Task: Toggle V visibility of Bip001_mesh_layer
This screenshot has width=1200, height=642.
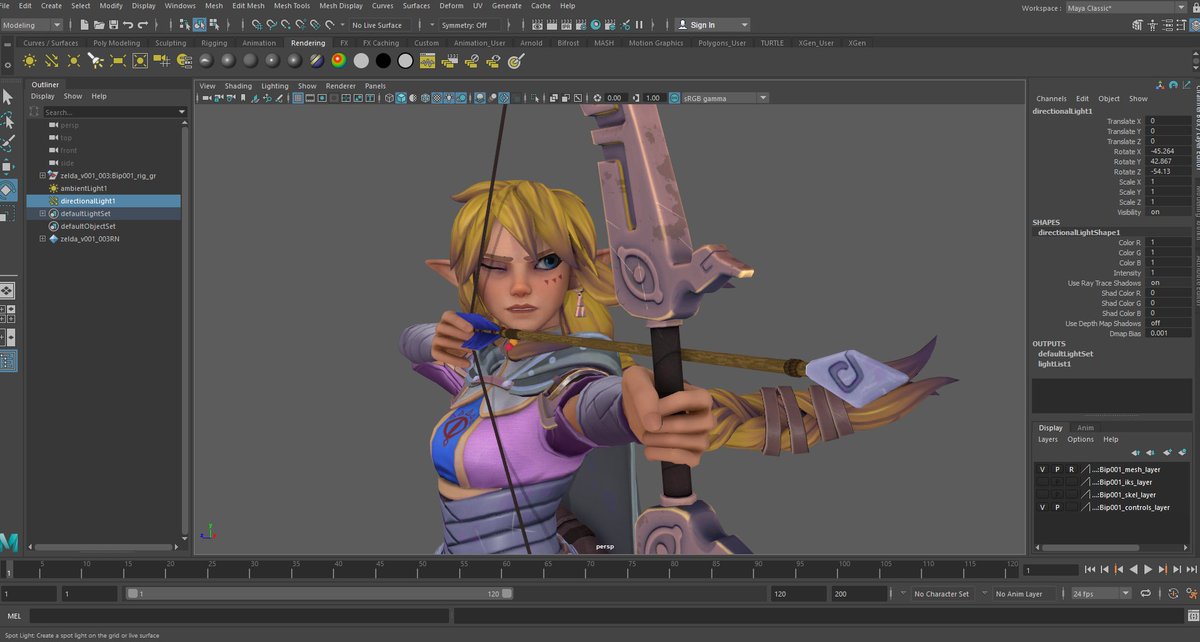Action: click(1042, 468)
